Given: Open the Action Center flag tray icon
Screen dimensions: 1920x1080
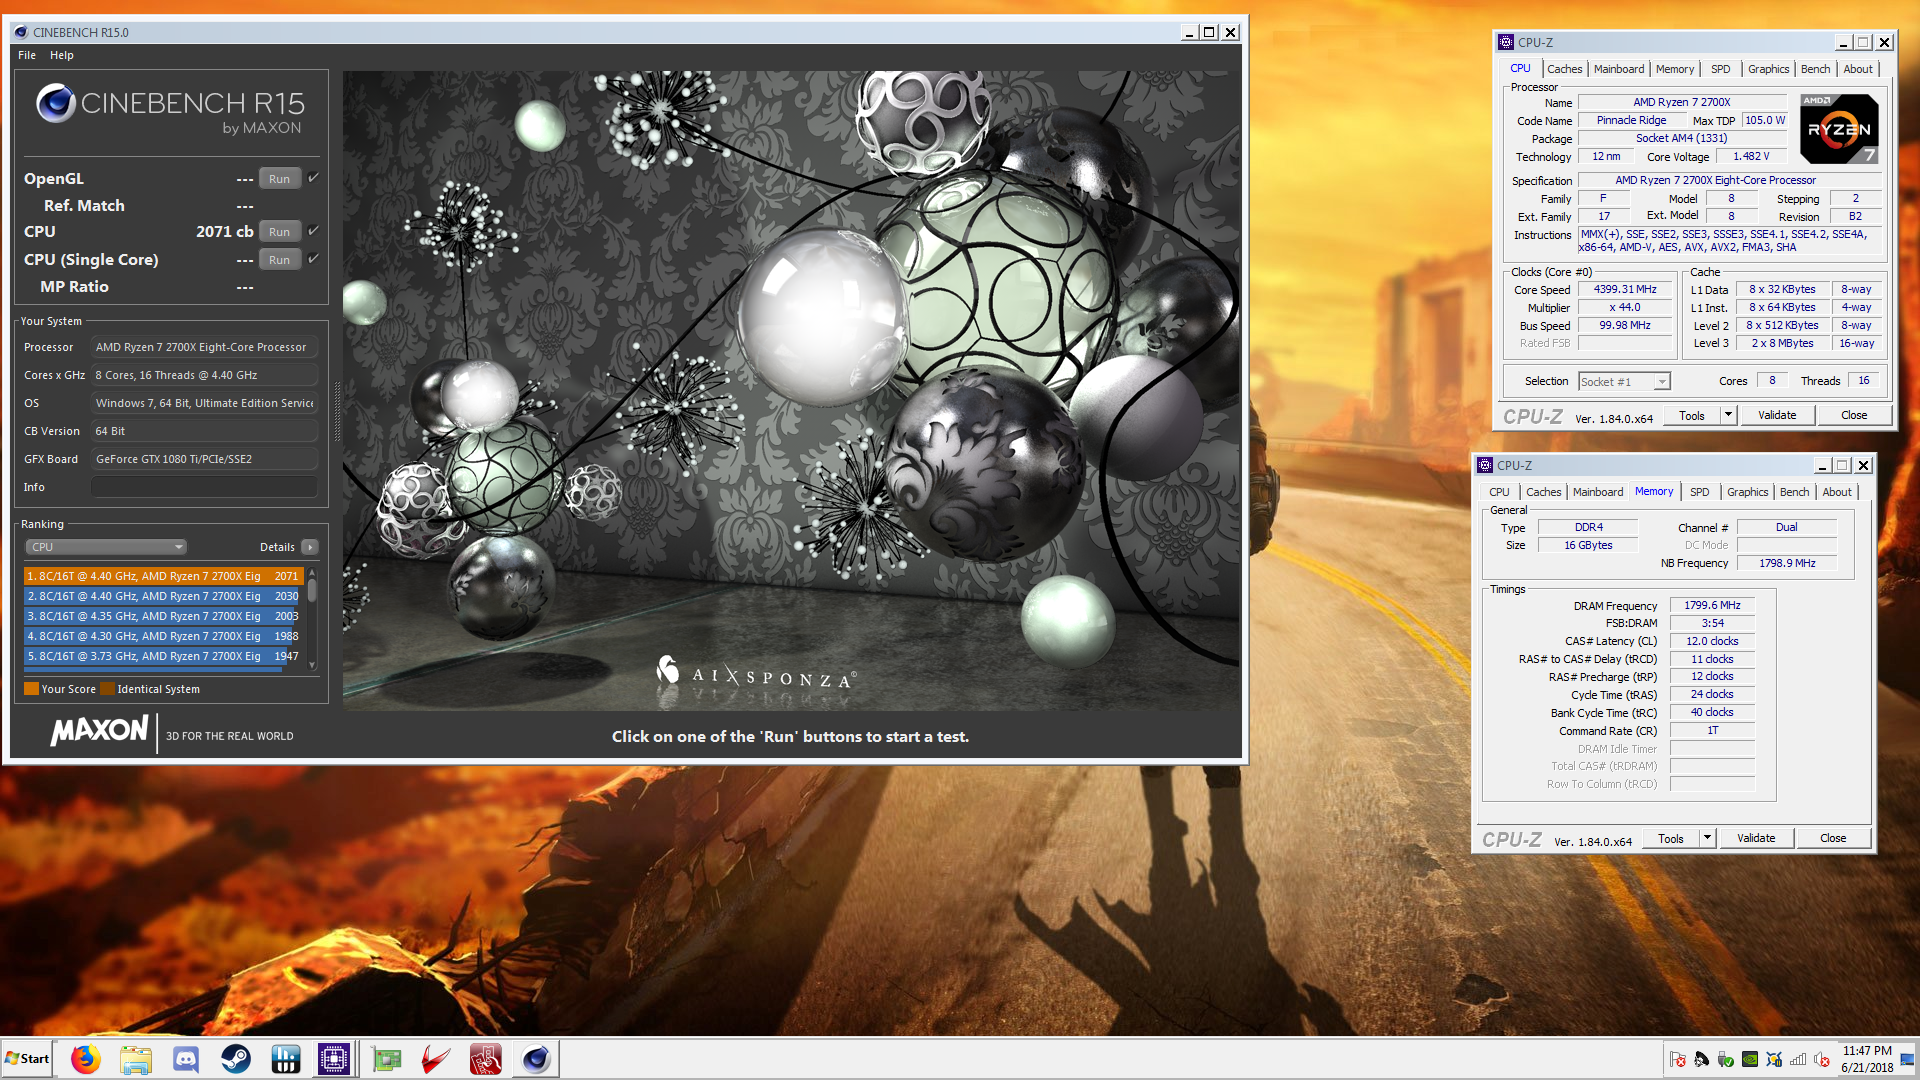Looking at the screenshot, I should 1678,1060.
